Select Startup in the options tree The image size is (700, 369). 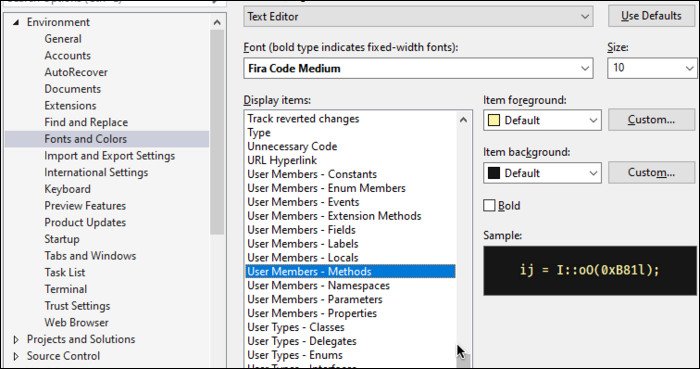point(62,239)
